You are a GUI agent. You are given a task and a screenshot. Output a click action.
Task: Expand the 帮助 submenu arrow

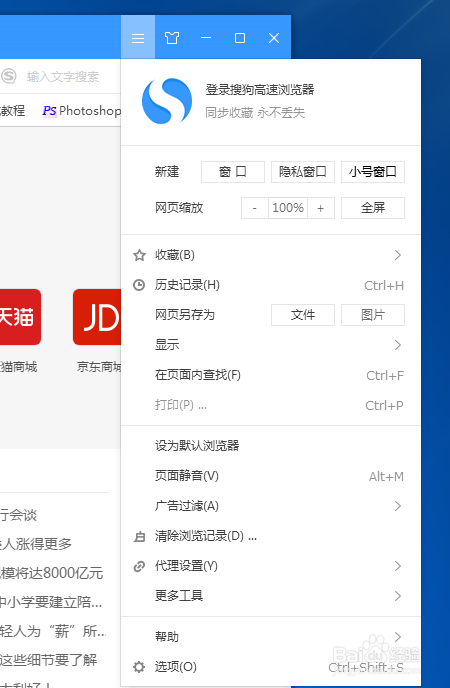398,637
